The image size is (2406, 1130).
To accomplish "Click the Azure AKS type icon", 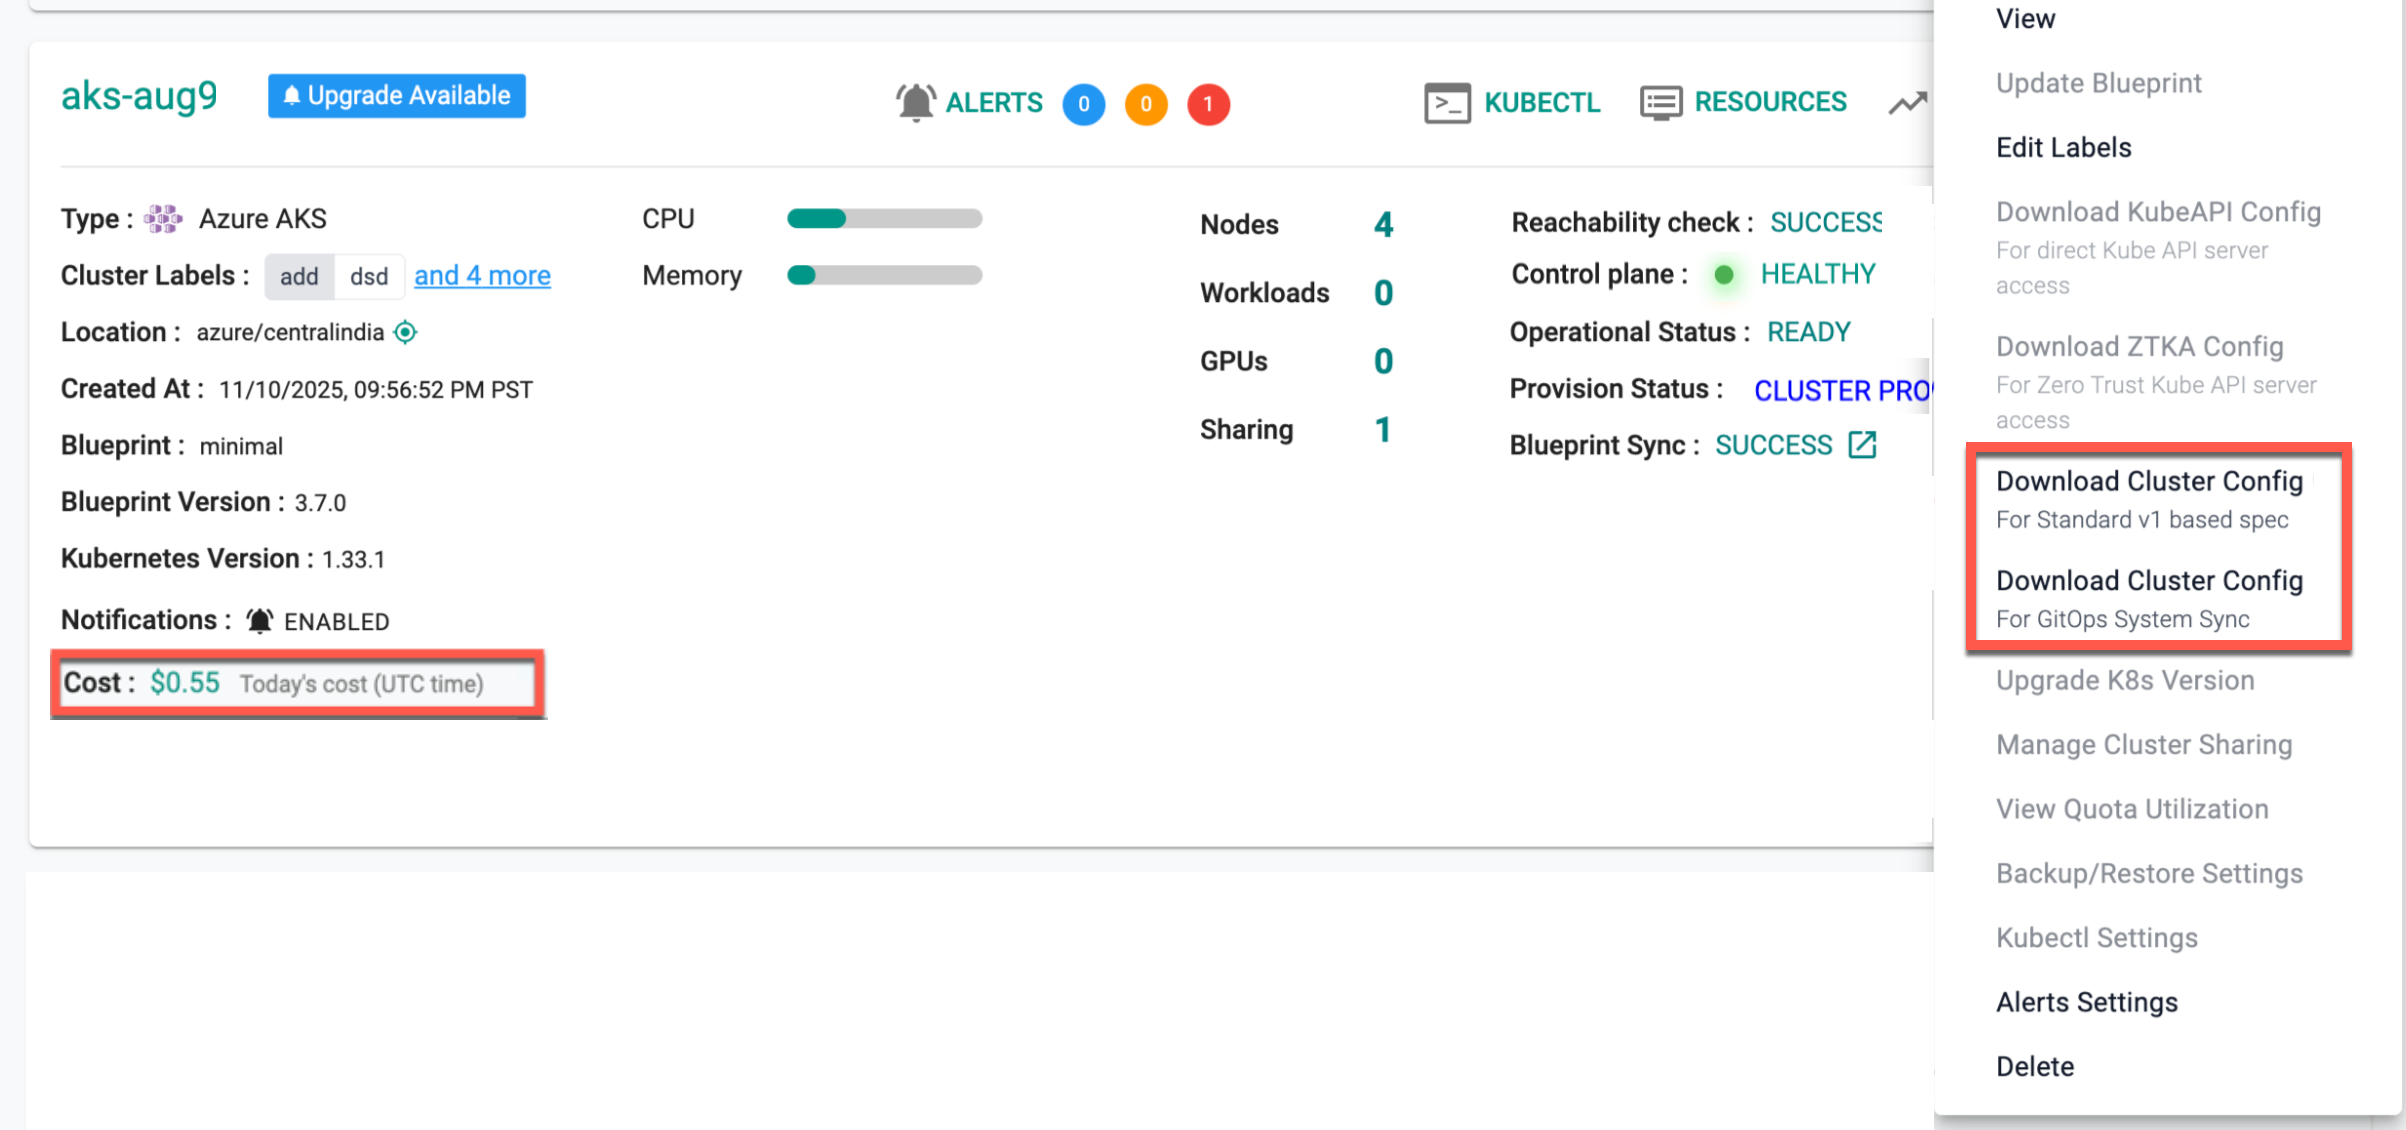I will (163, 219).
